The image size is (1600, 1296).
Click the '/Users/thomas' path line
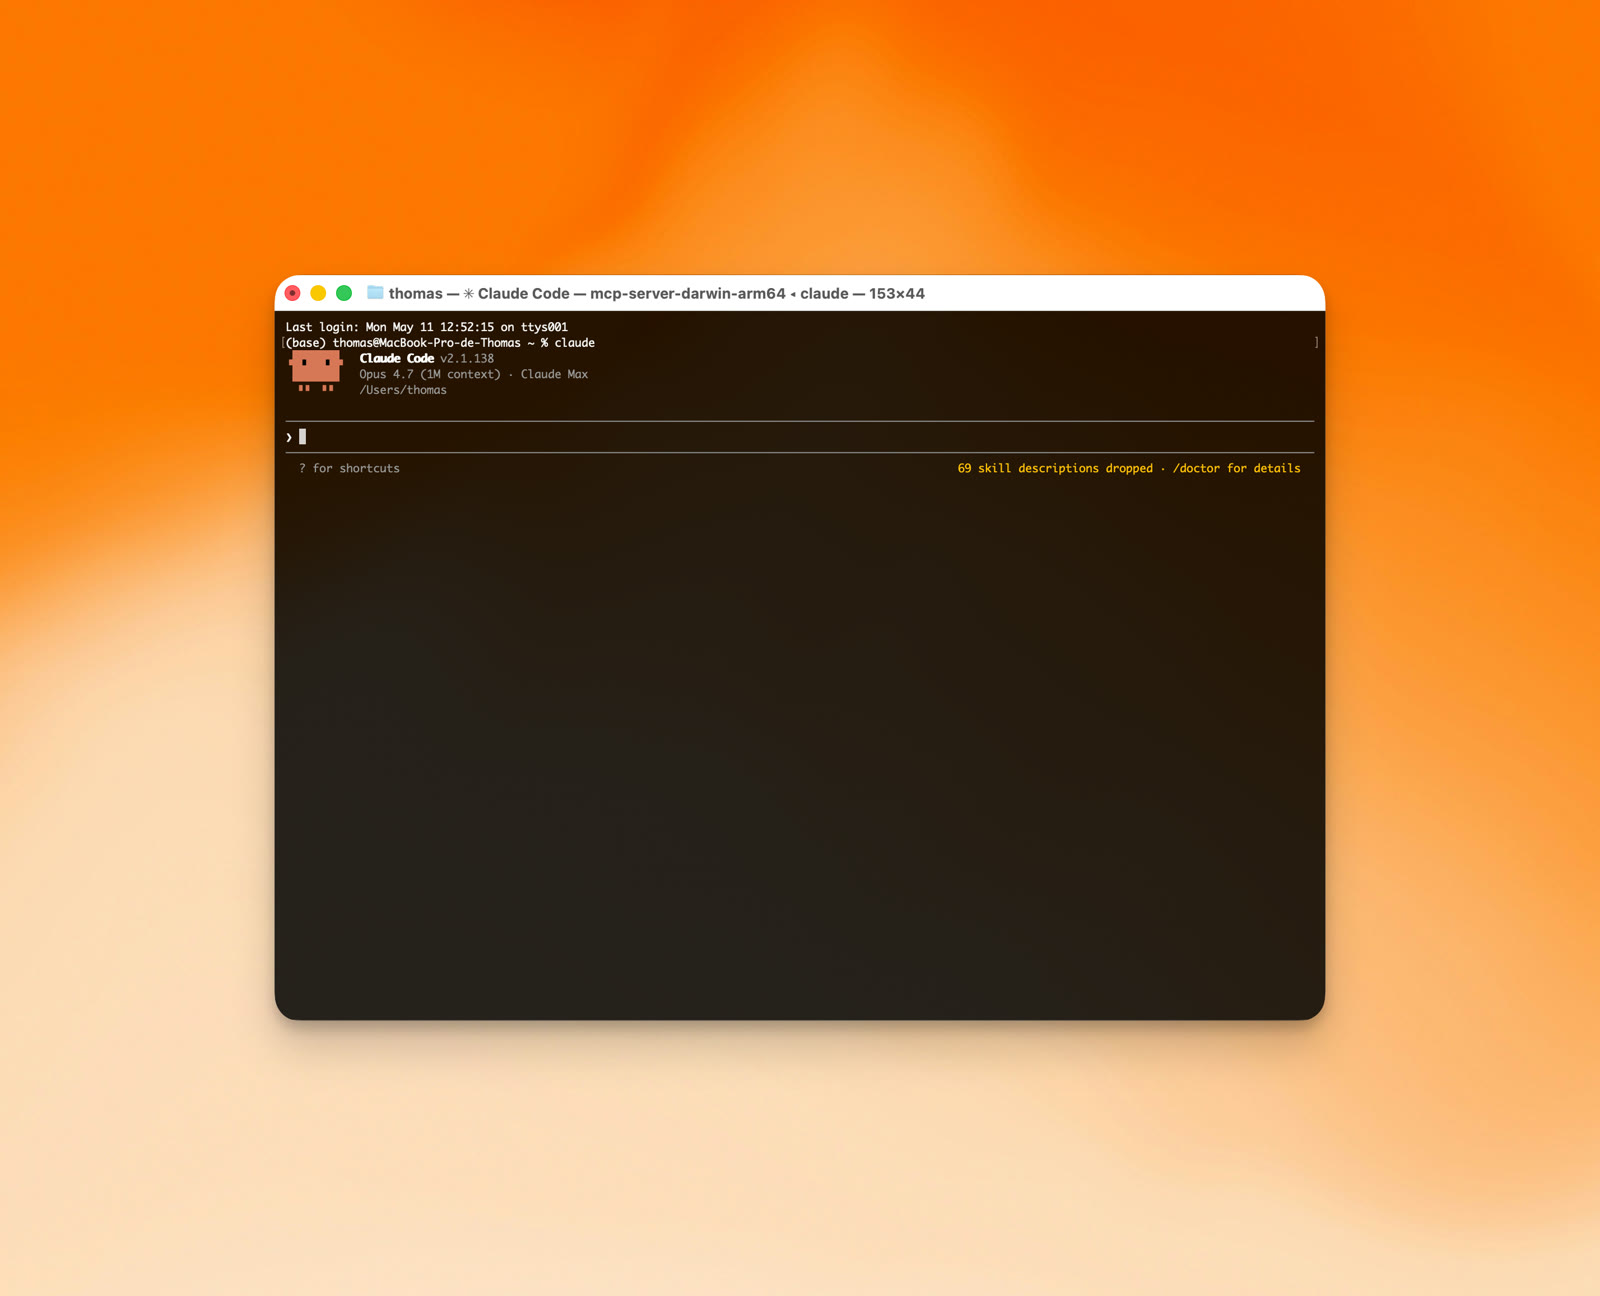[403, 390]
